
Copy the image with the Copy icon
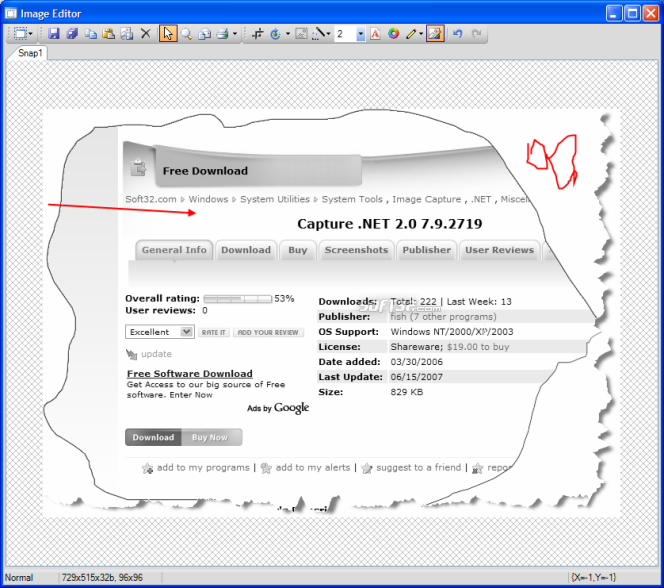(x=91, y=33)
